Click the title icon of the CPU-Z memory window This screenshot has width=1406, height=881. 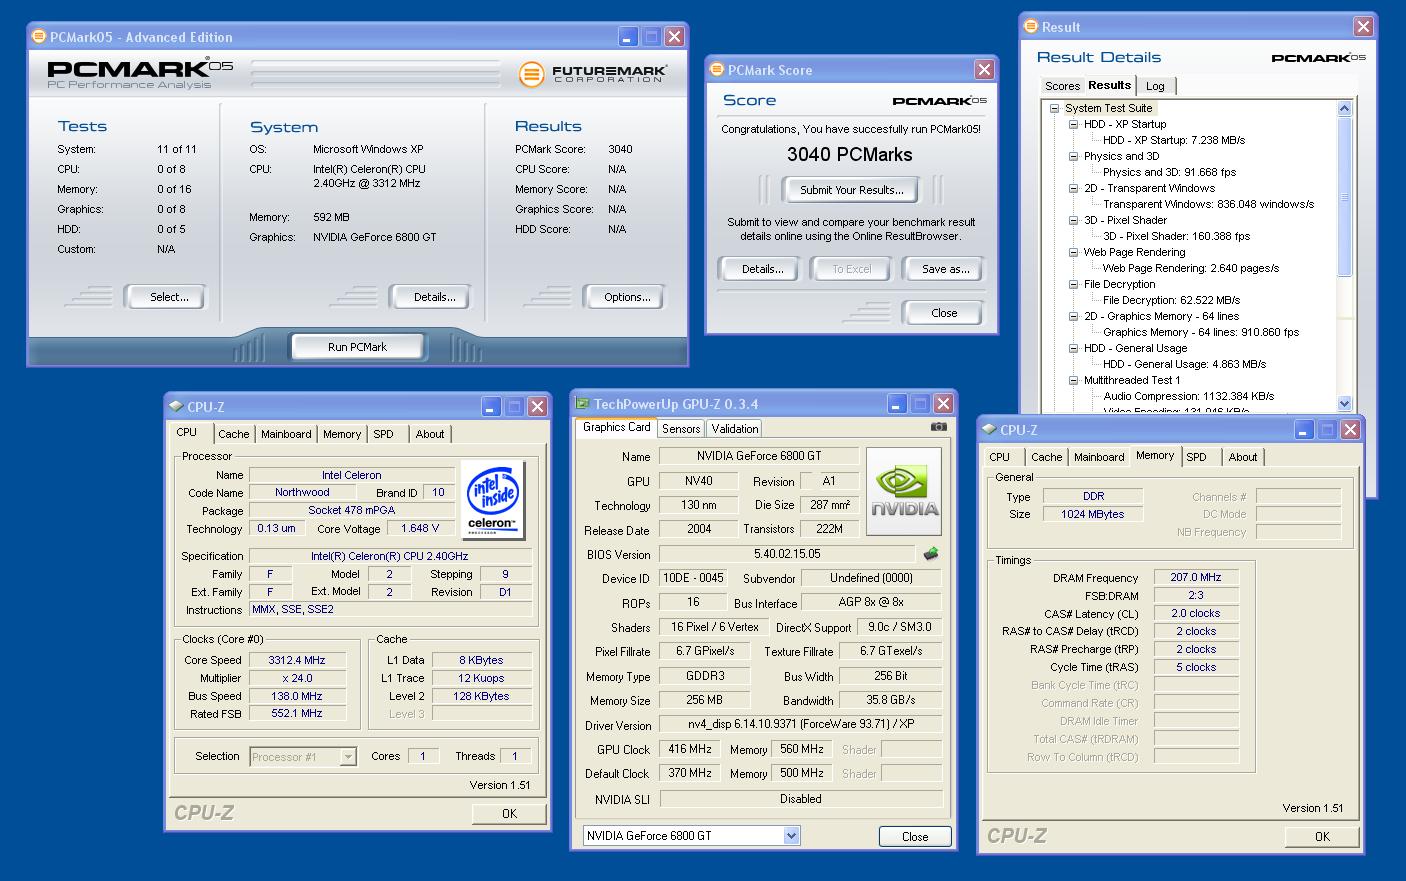tap(989, 429)
